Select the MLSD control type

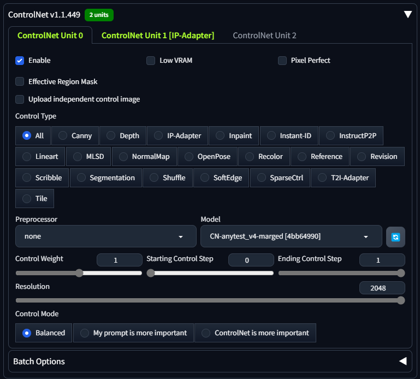click(x=88, y=156)
